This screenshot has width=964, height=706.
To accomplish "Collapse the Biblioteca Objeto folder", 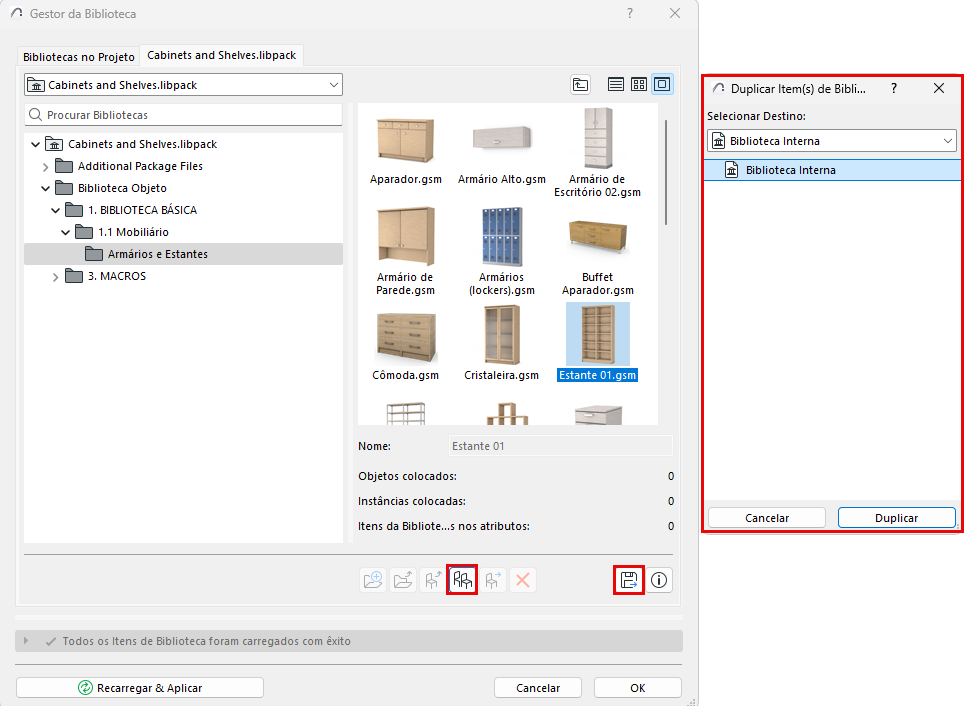I will (x=45, y=189).
